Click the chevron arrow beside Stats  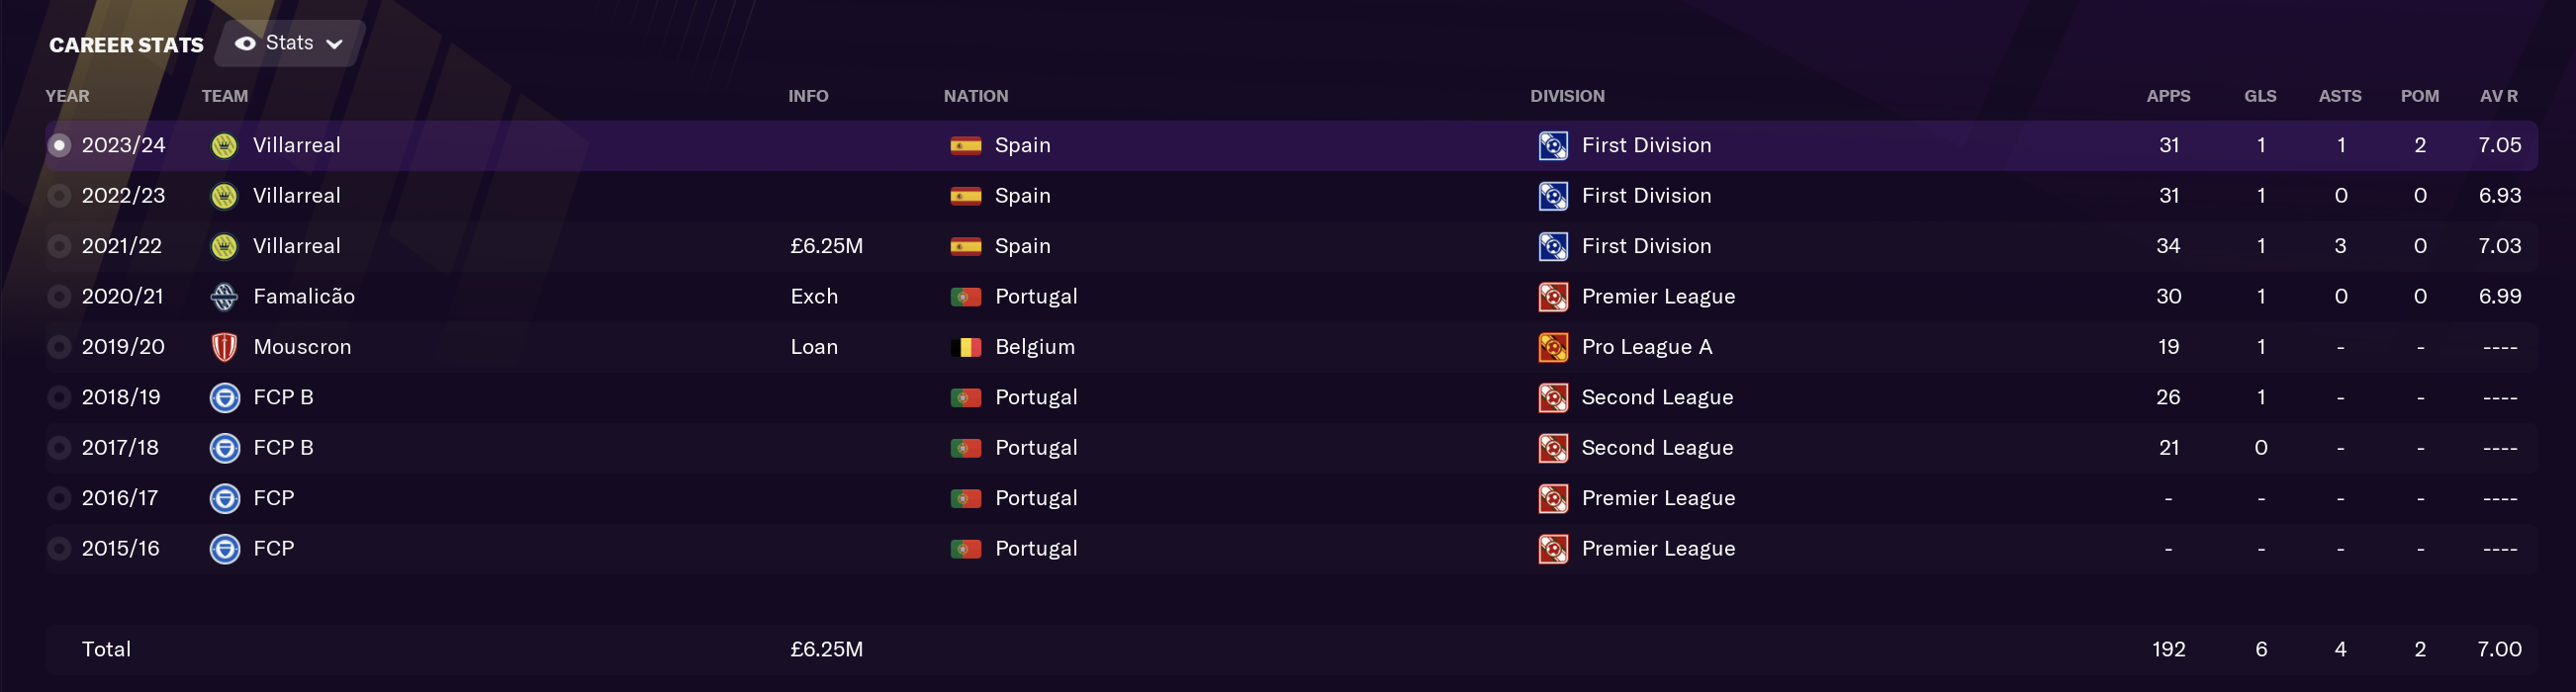[x=335, y=44]
